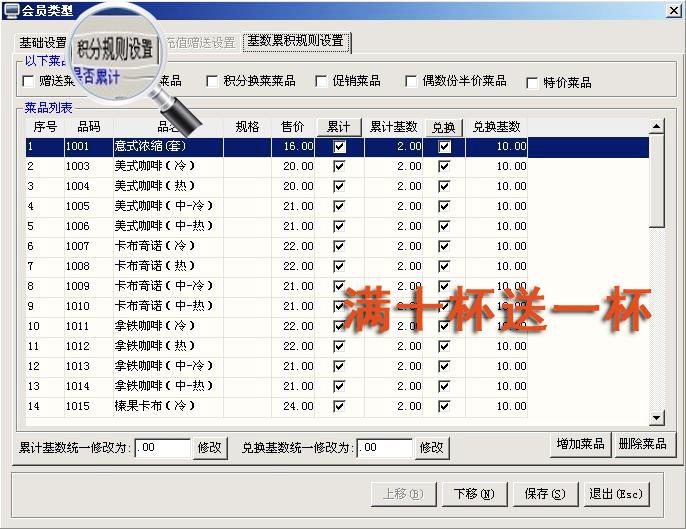Focus the 兑换基数统一修改为 input field
Image resolution: width=686 pixels, height=529 pixels.
385,448
